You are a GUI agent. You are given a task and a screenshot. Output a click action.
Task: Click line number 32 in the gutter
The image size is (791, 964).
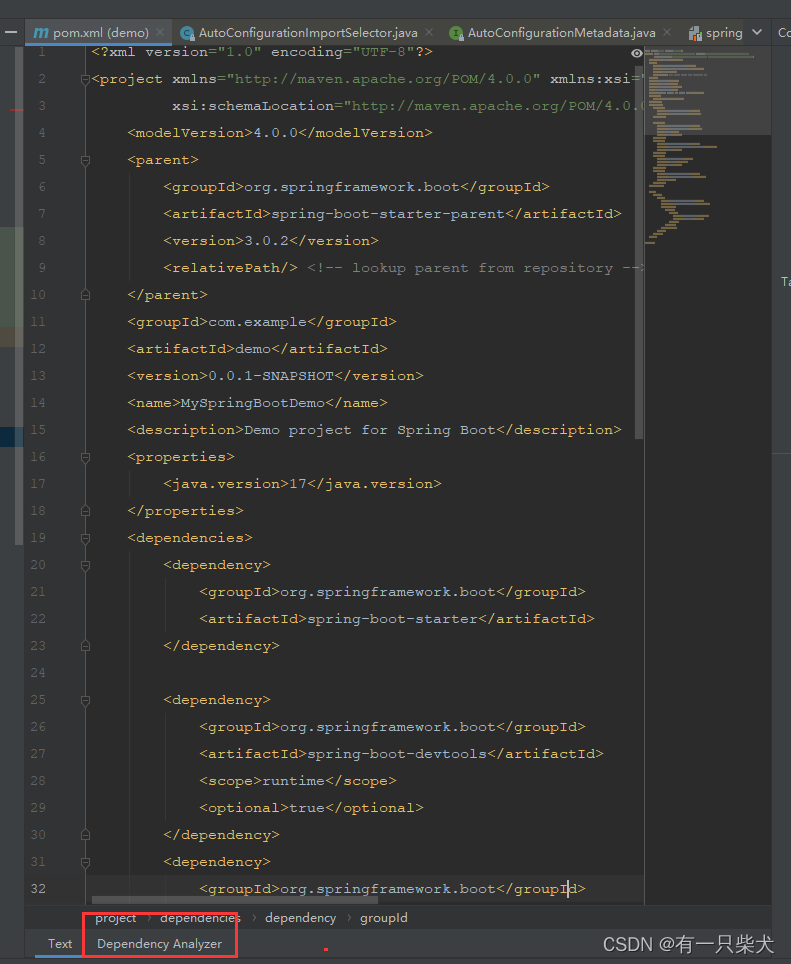point(38,889)
